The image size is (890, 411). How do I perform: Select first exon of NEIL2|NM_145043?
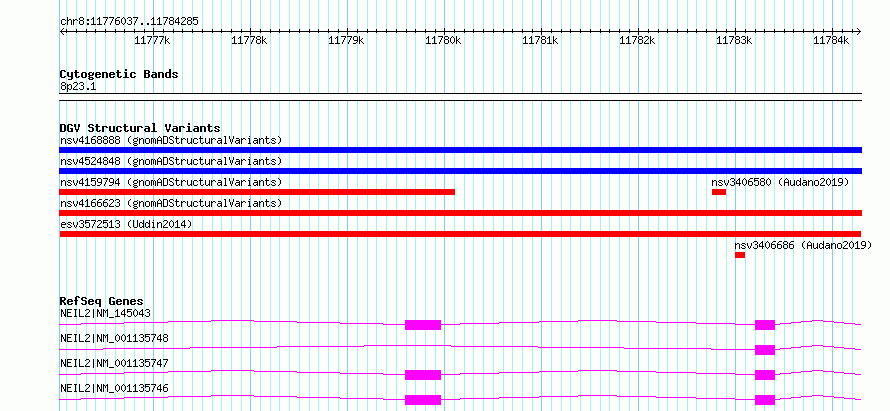[x=423, y=325]
